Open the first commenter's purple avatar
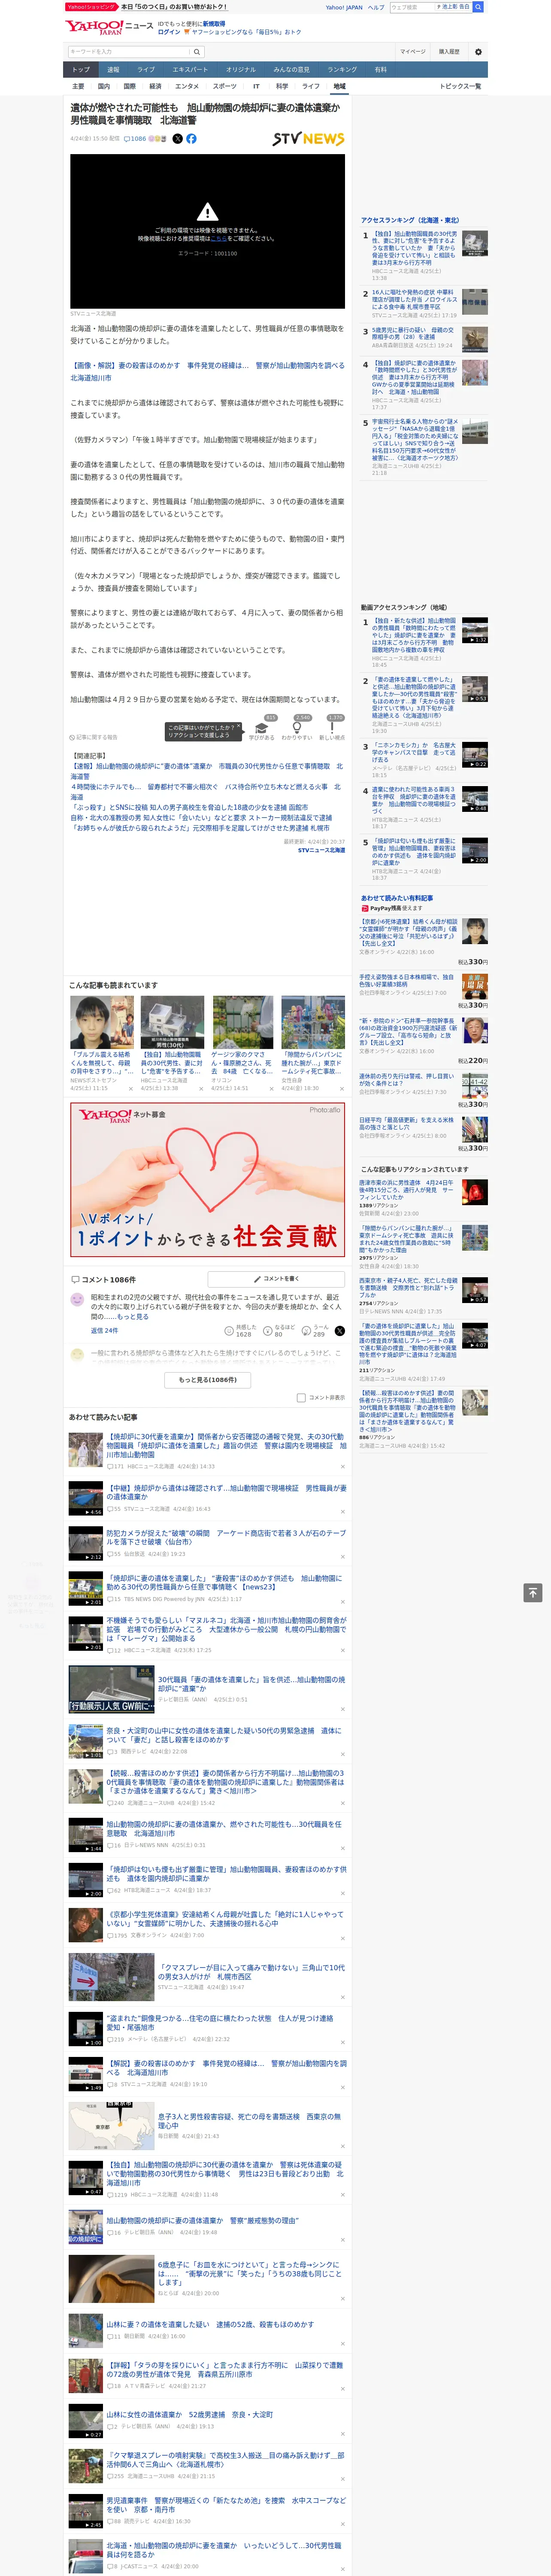The height and width of the screenshot is (2576, 551). click(x=77, y=1299)
